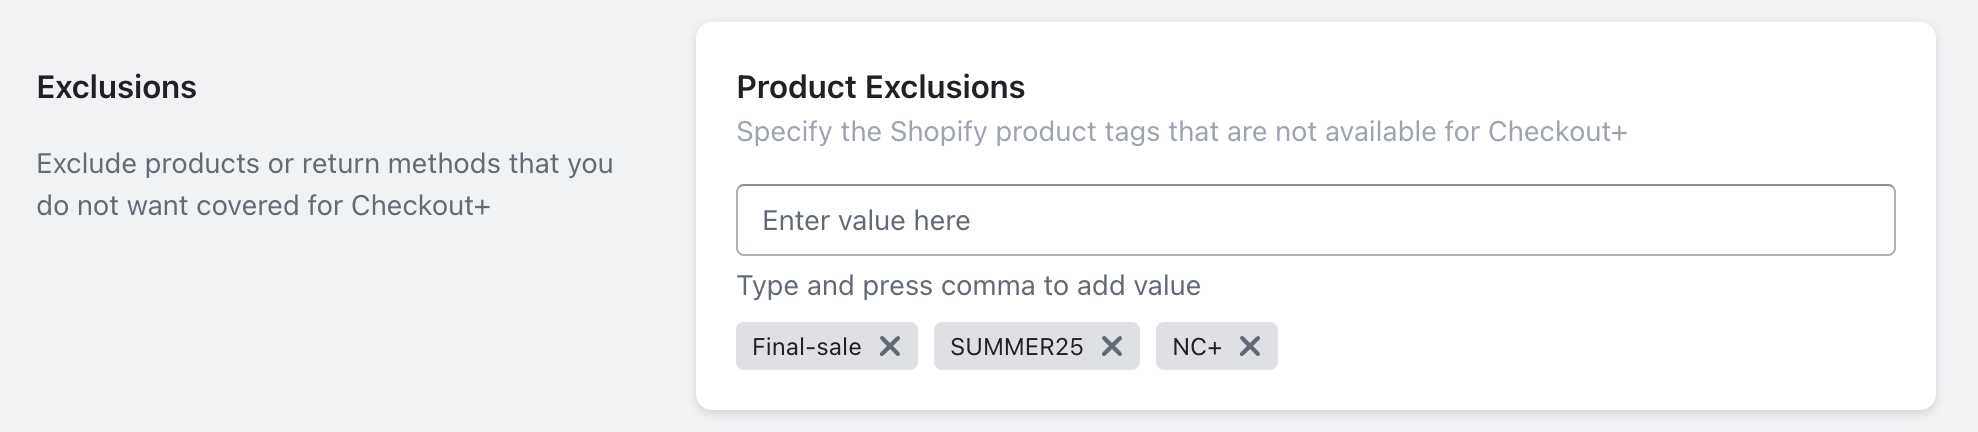Click 'Checkout+' in the card subtitle
Image resolution: width=1978 pixels, height=432 pixels.
(1557, 132)
